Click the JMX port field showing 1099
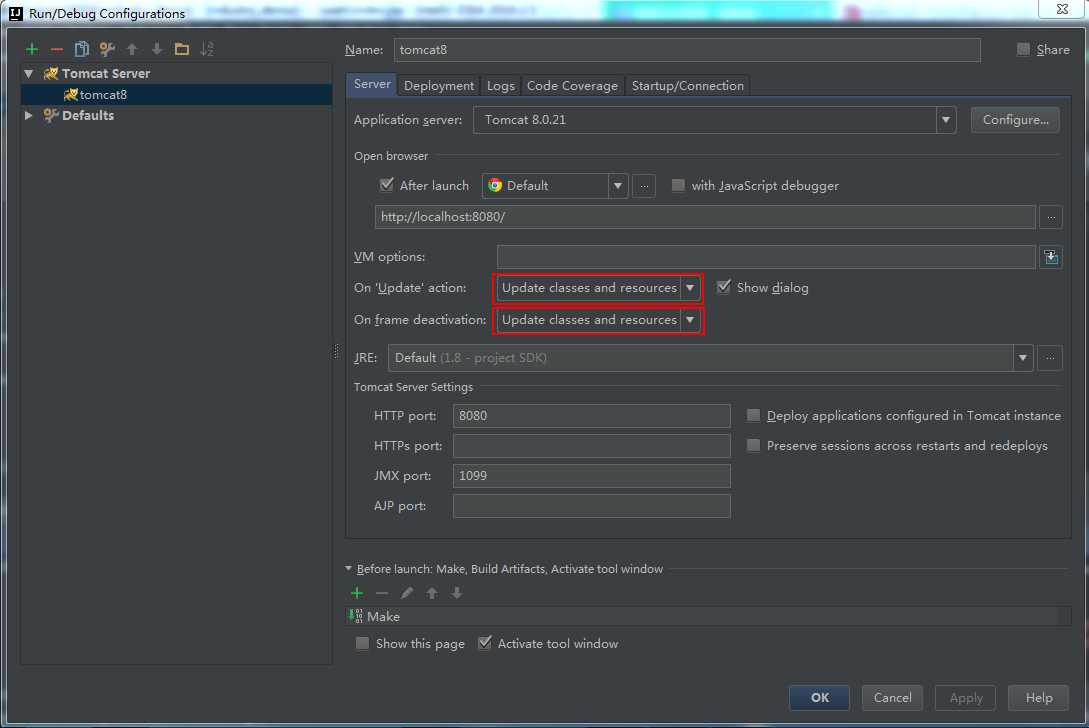1089x728 pixels. pos(592,476)
